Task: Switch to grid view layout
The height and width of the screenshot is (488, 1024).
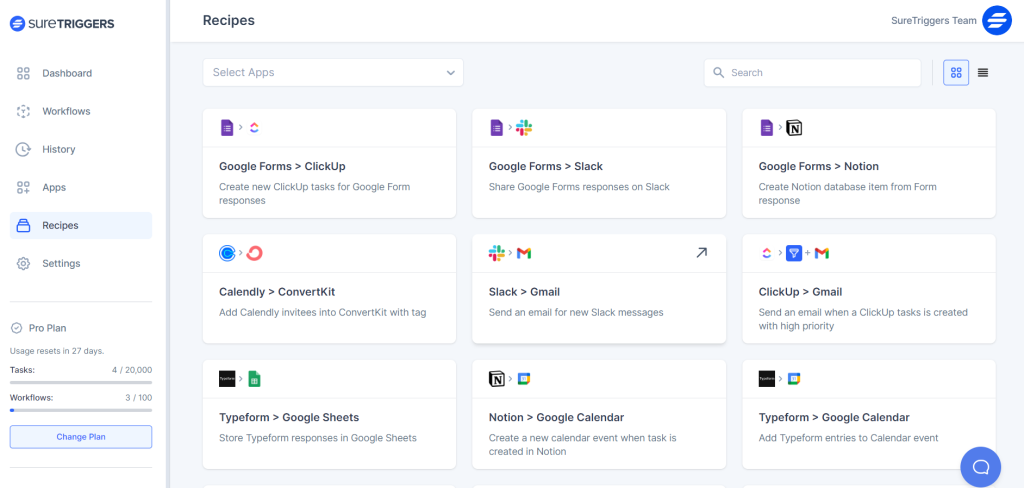Action: coord(956,73)
